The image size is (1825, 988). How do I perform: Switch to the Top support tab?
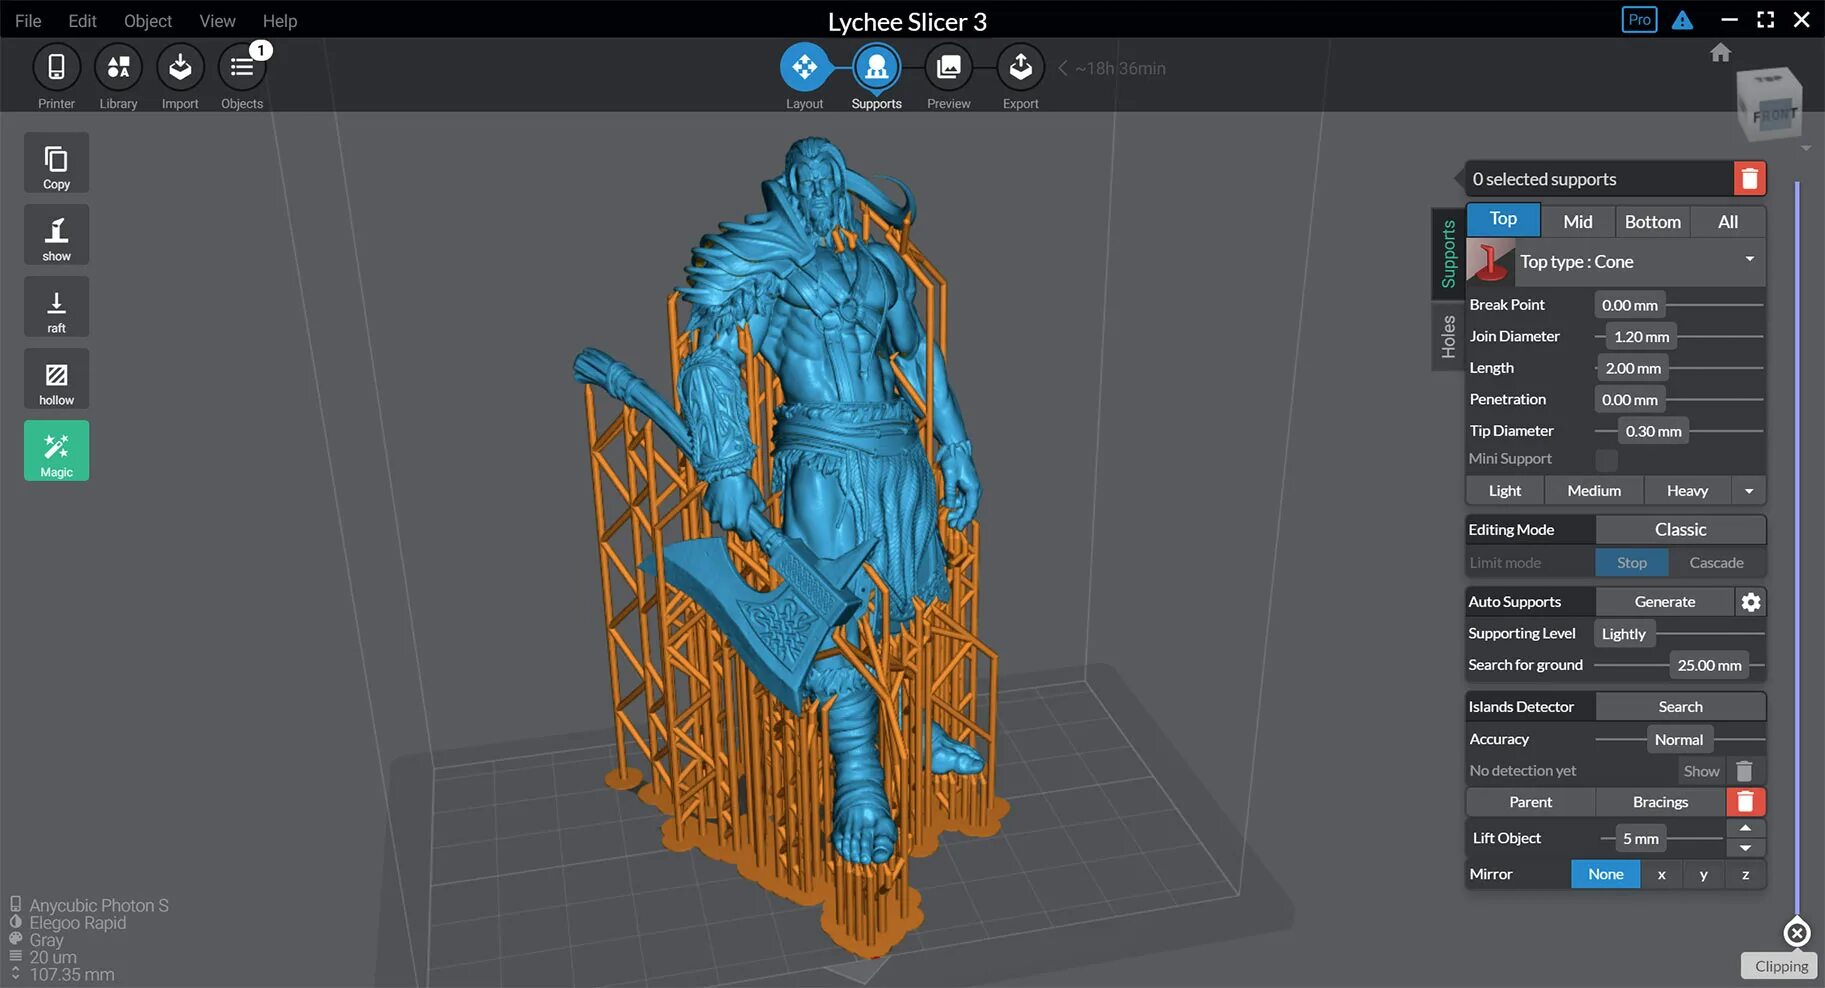coord(1503,219)
